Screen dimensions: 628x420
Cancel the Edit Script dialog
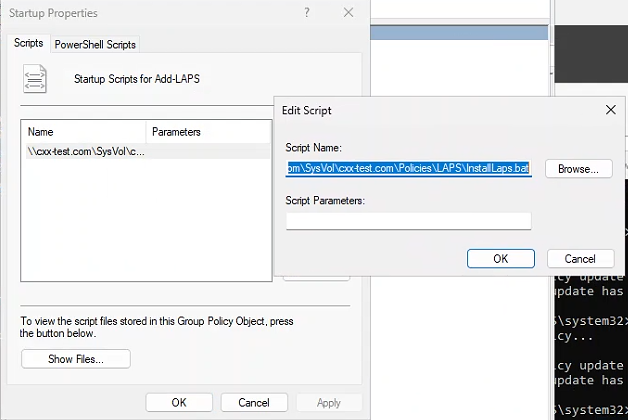pos(580,259)
